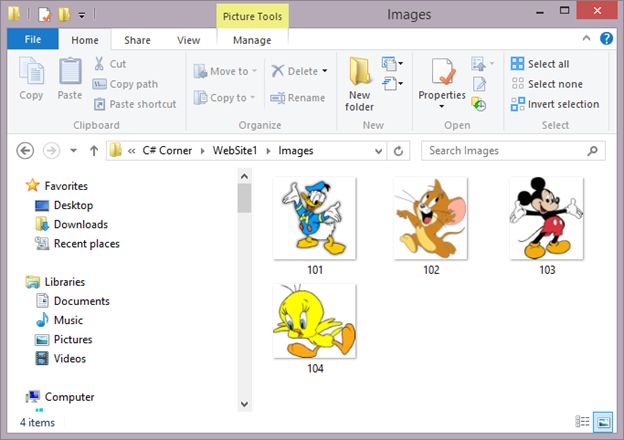Click Invert selection in the ribbon
Screen dimensions: 624x440
click(x=554, y=104)
